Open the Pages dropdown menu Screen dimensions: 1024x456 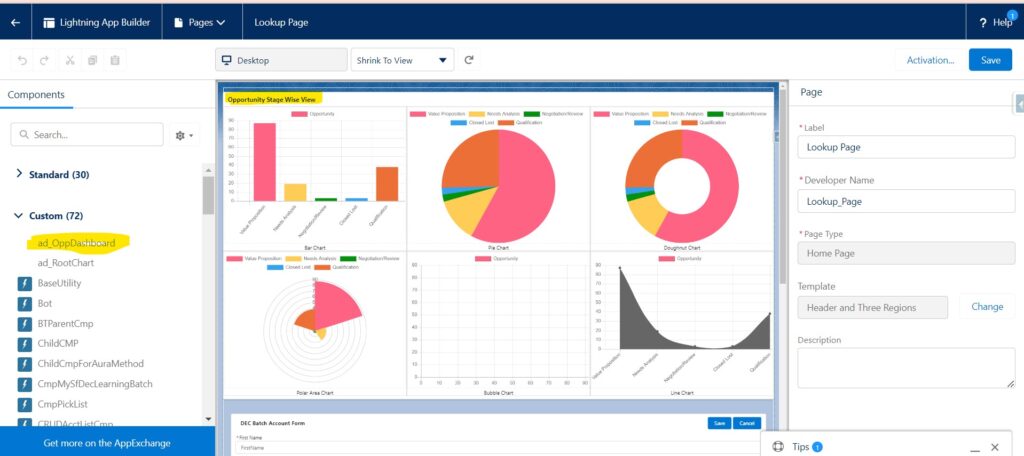(200, 22)
